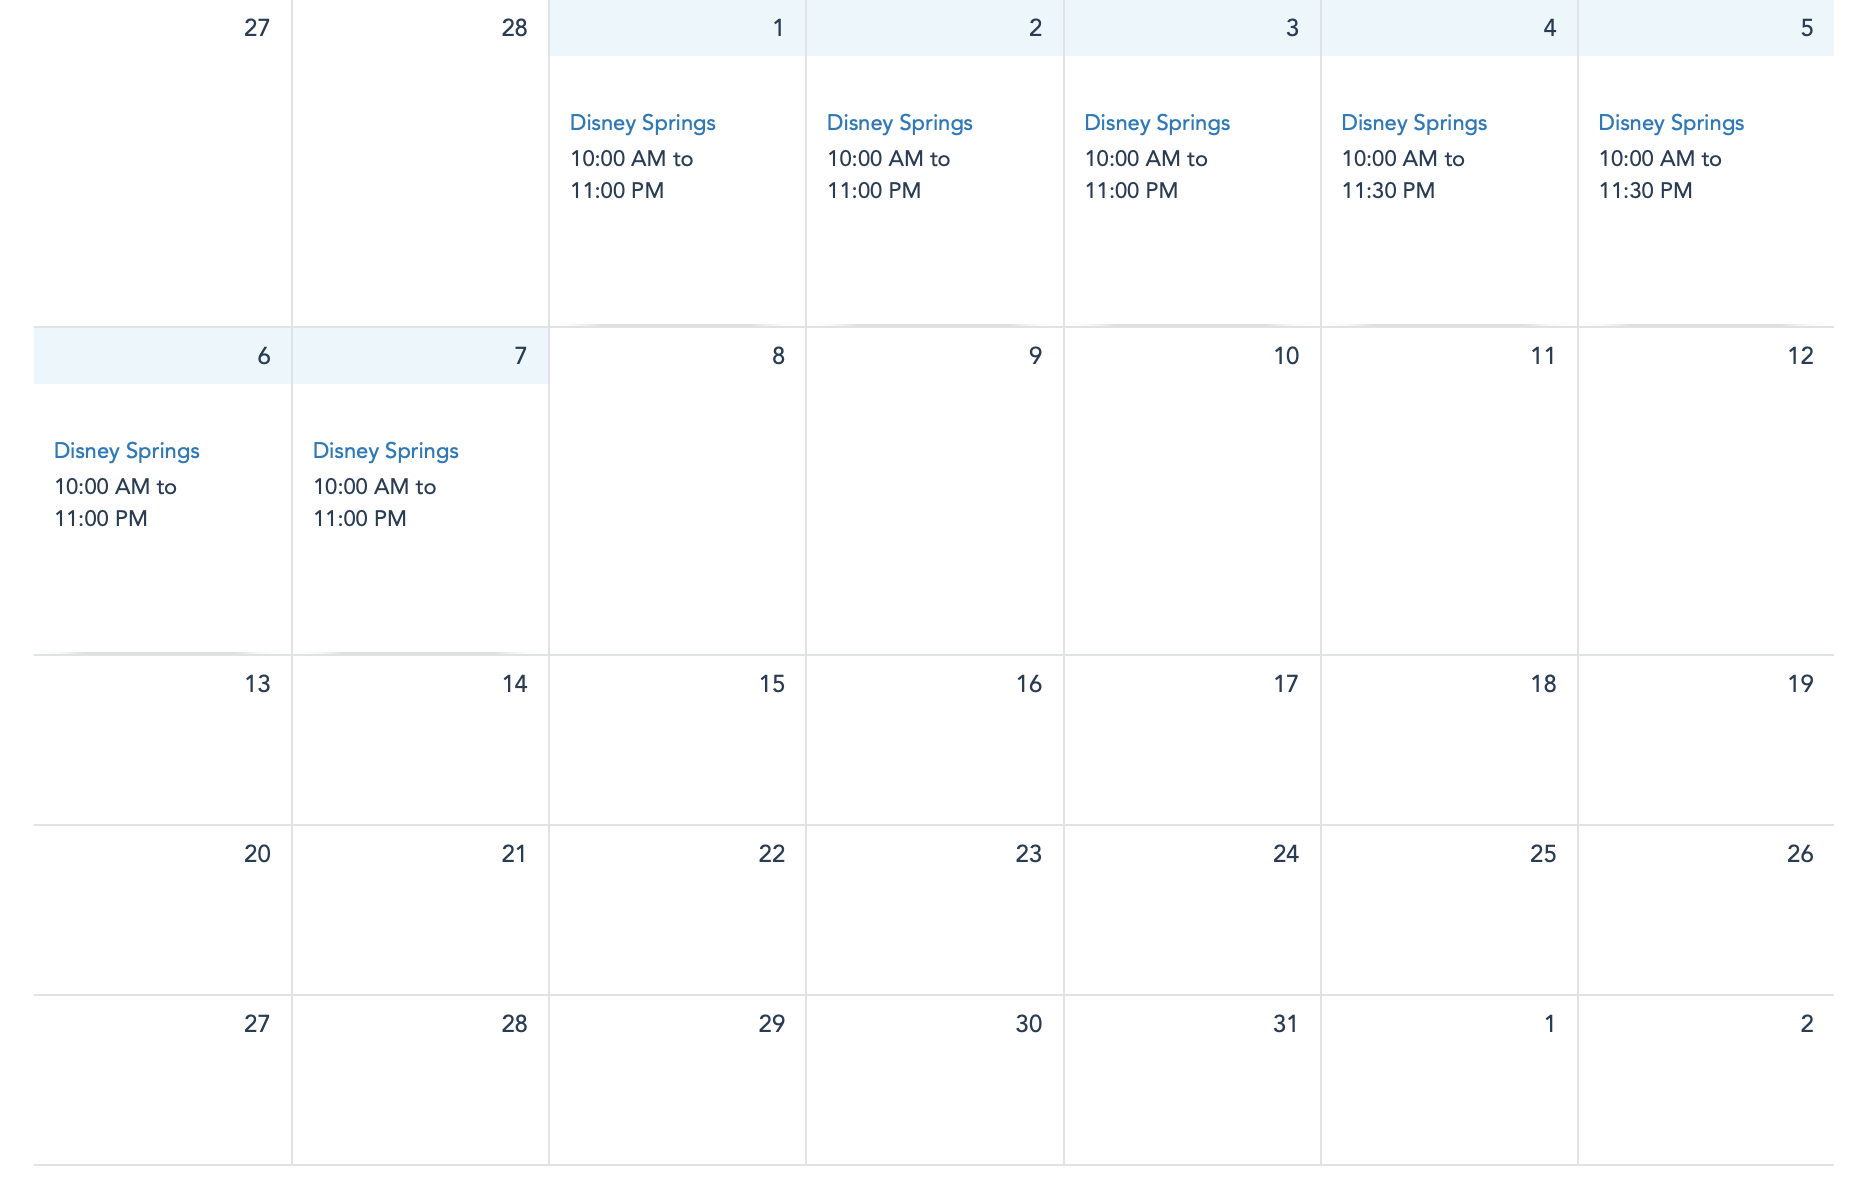
Task: Select day 10 on the calendar
Action: (1192, 490)
